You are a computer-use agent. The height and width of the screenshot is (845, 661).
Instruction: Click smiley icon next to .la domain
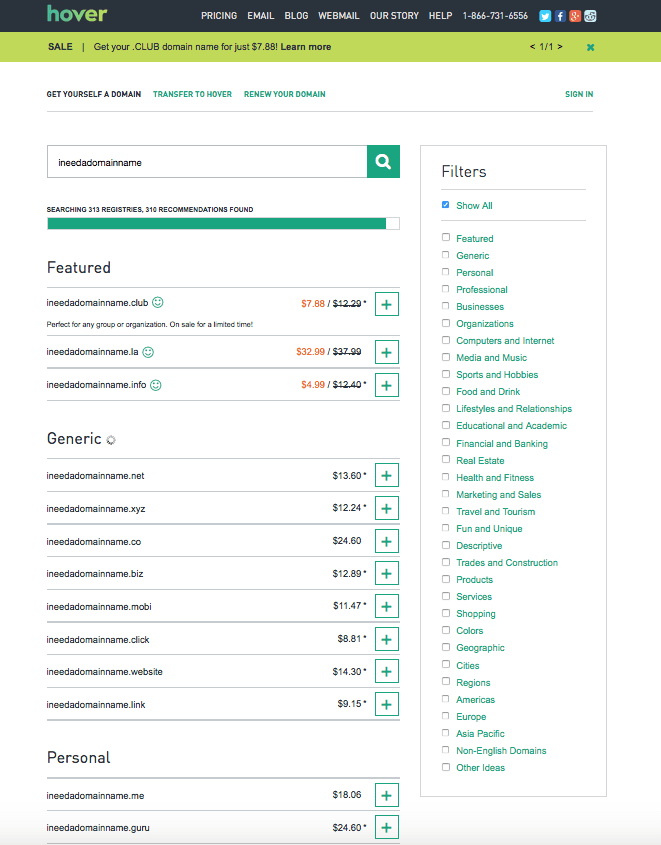(x=148, y=352)
